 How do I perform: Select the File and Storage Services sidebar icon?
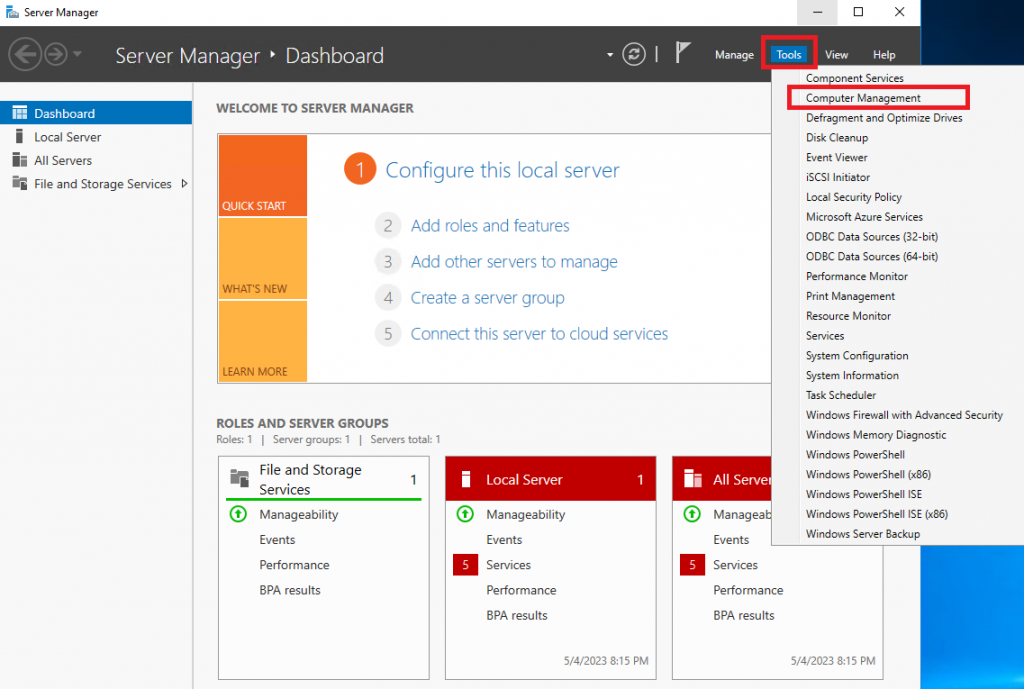[x=20, y=184]
